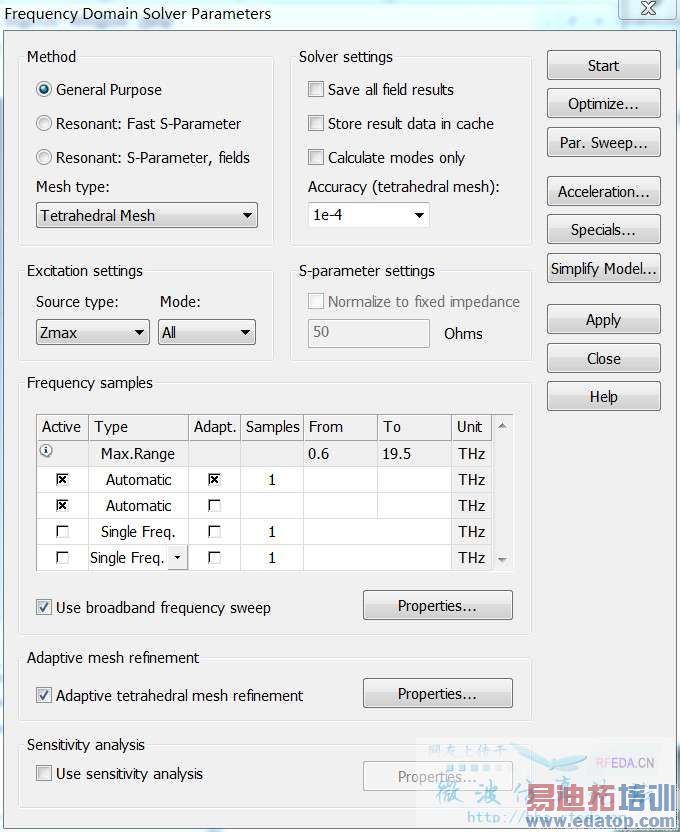The height and width of the screenshot is (832, 680).
Task: Expand the last Single Freq. type dropdown
Action: (x=178, y=558)
